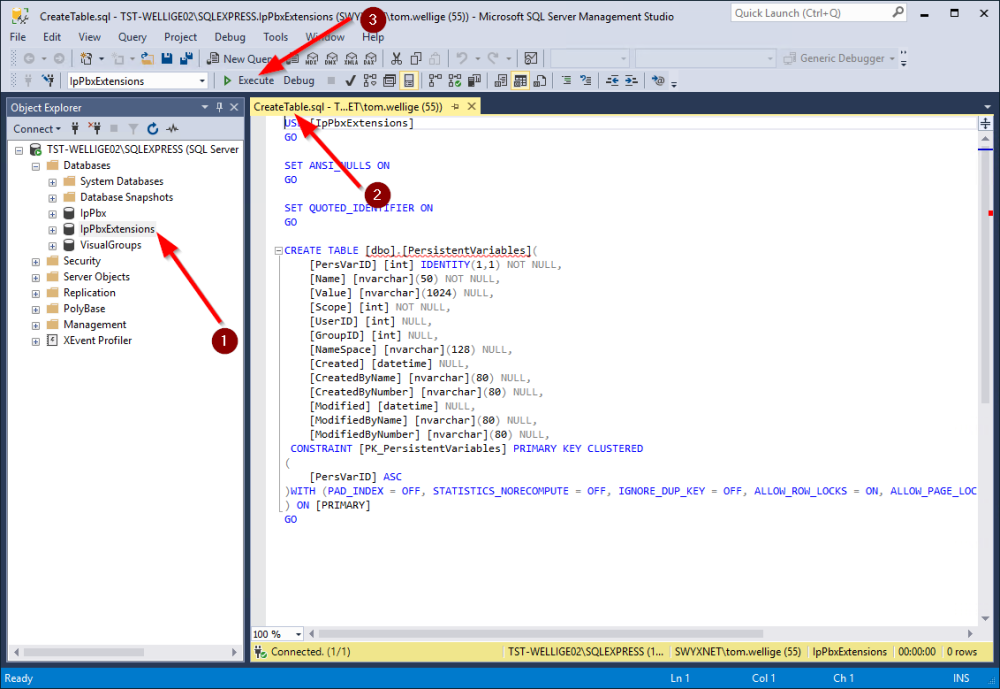
Task: Click the Debug button in the toolbar
Action: [298, 80]
